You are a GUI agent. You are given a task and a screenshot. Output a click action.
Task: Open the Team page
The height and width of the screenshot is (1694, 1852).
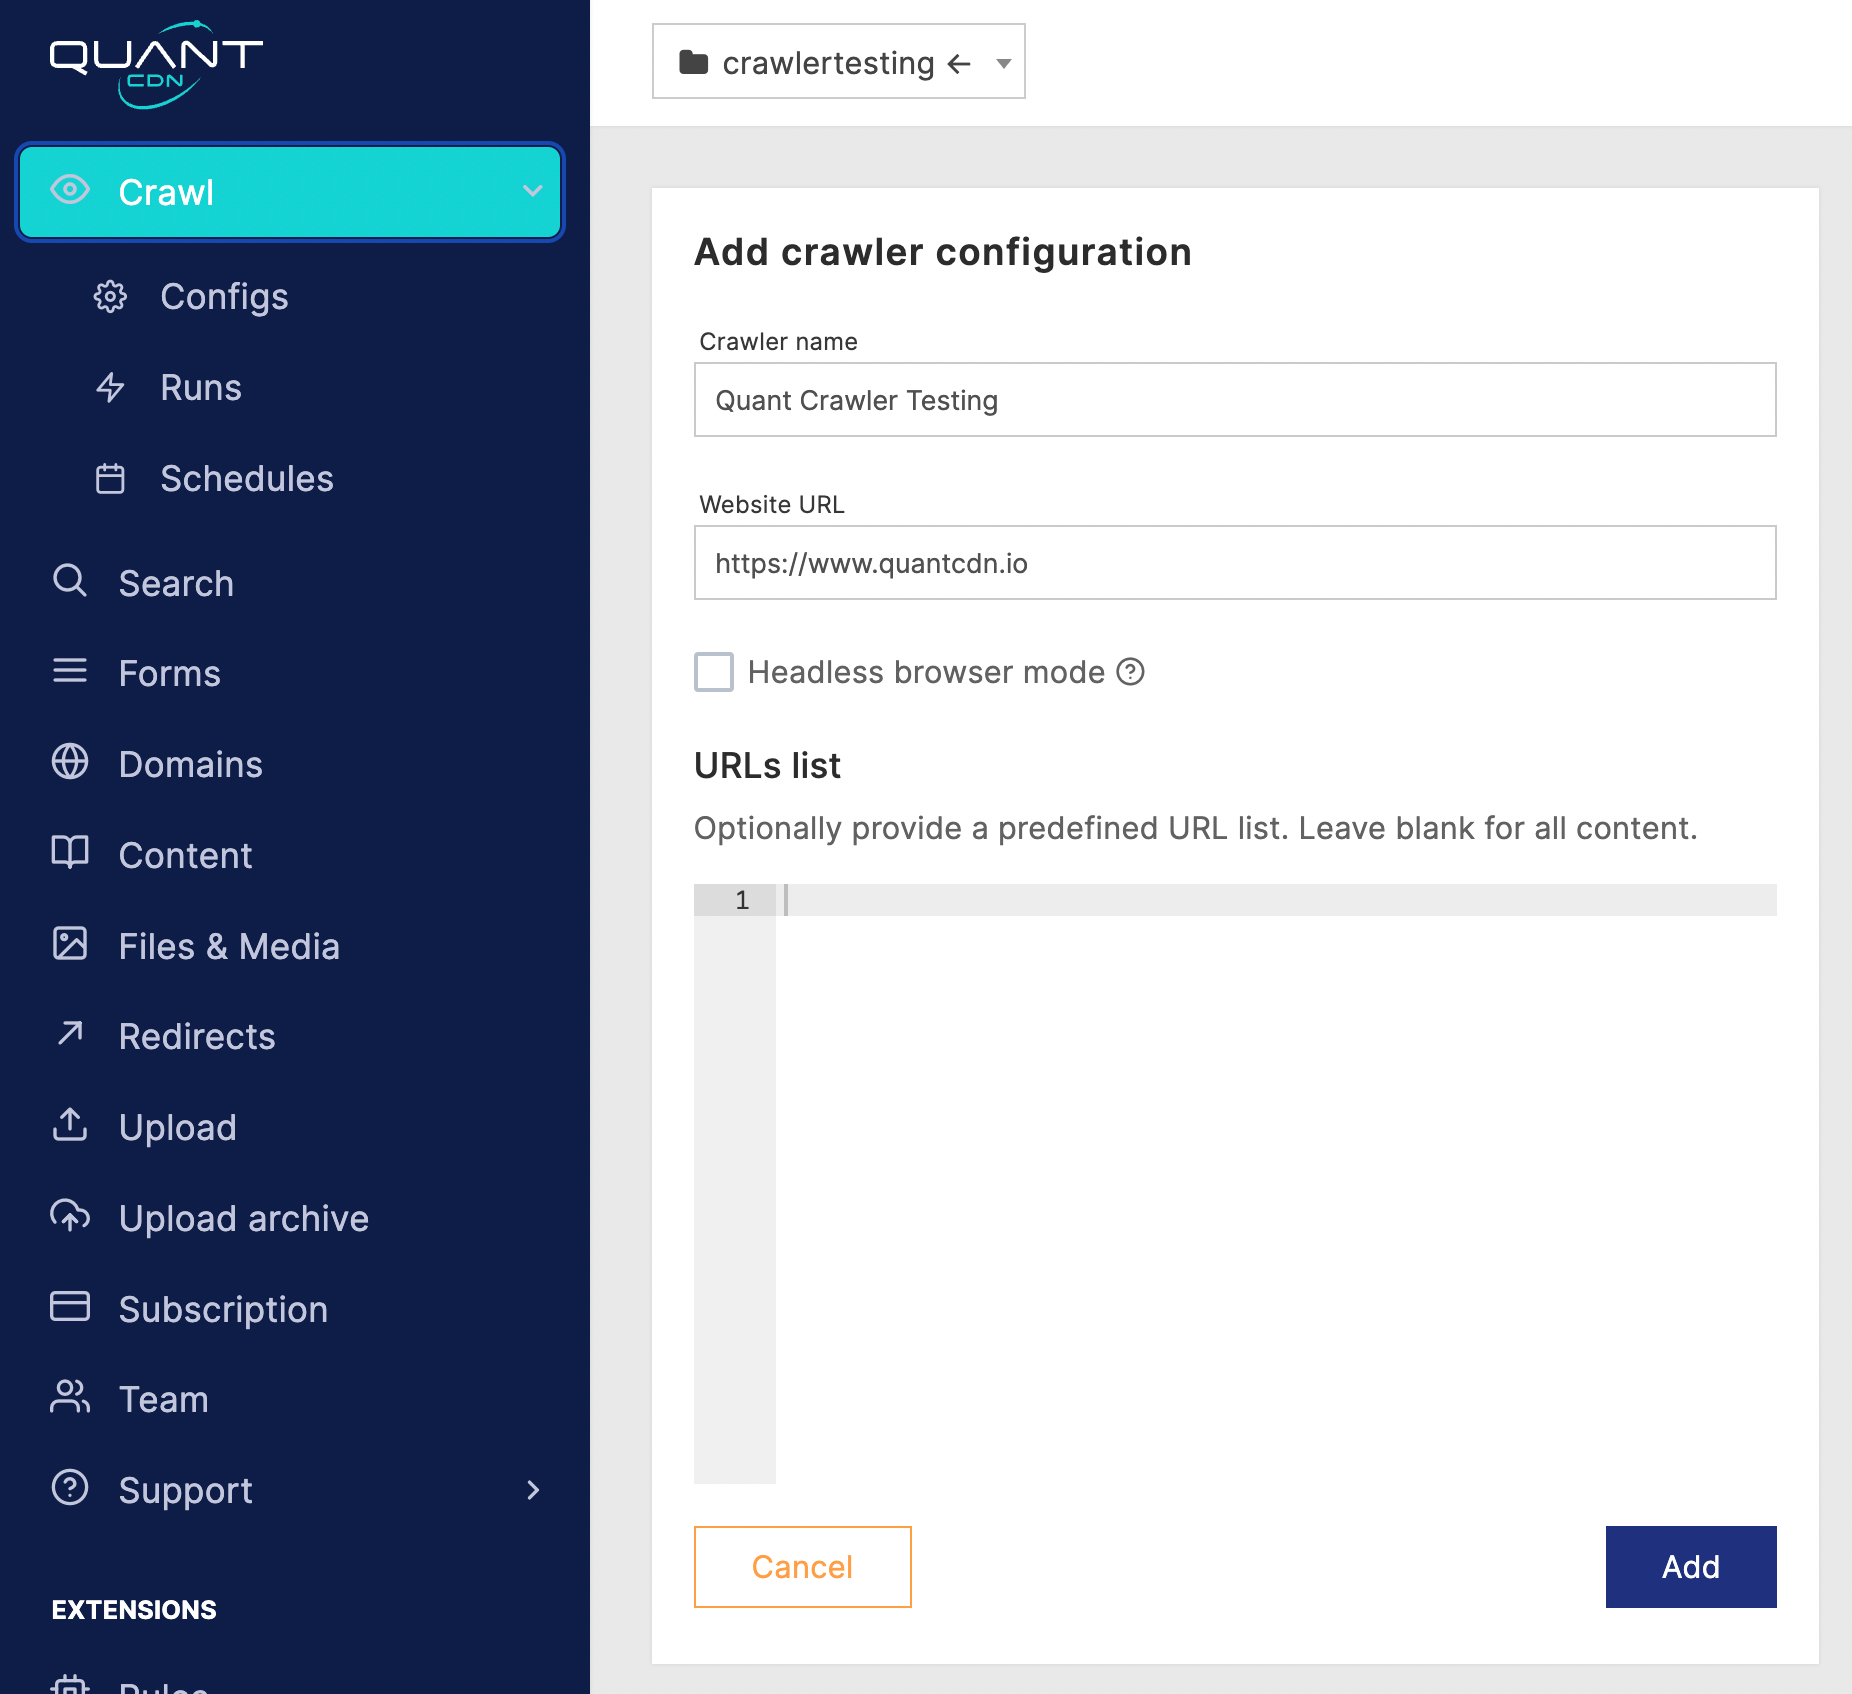tap(163, 1399)
